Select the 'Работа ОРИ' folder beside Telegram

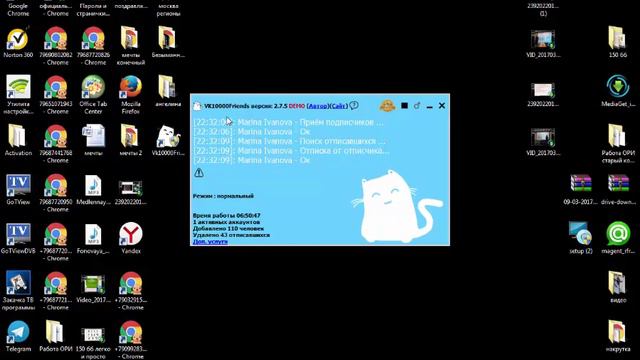coord(56,336)
